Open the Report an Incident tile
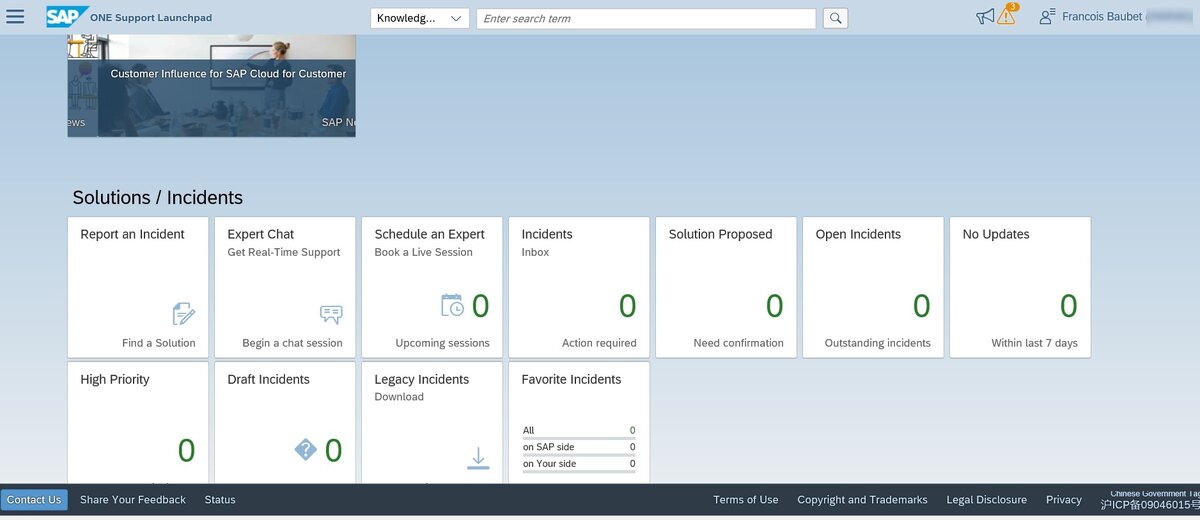Screen dimensions: 1200x520 pos(138,287)
